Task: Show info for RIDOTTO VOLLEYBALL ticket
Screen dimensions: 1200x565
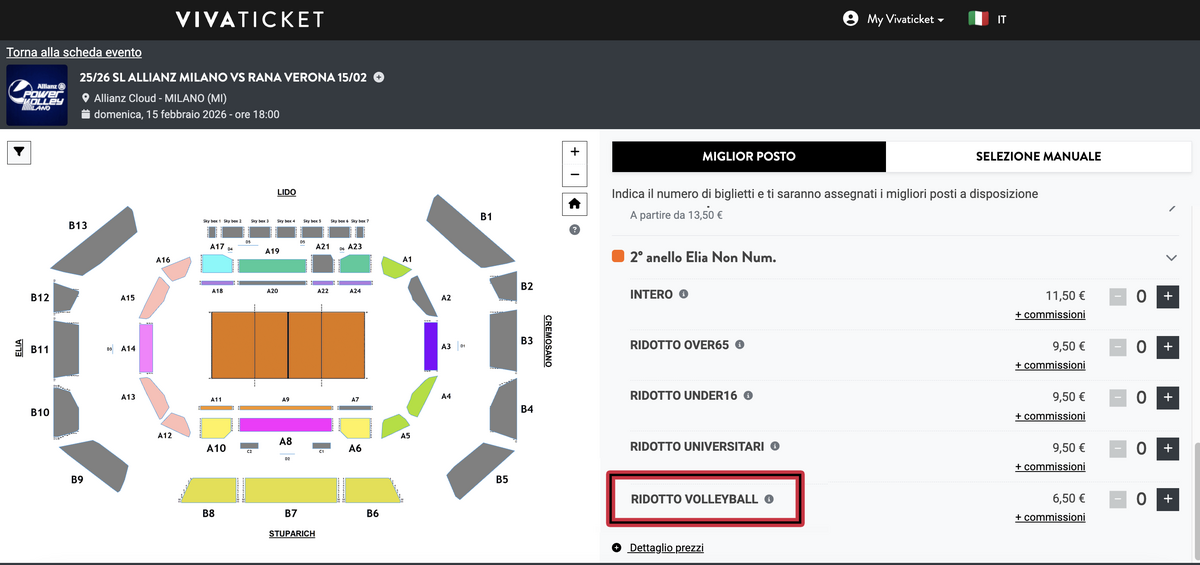Action: [769, 499]
